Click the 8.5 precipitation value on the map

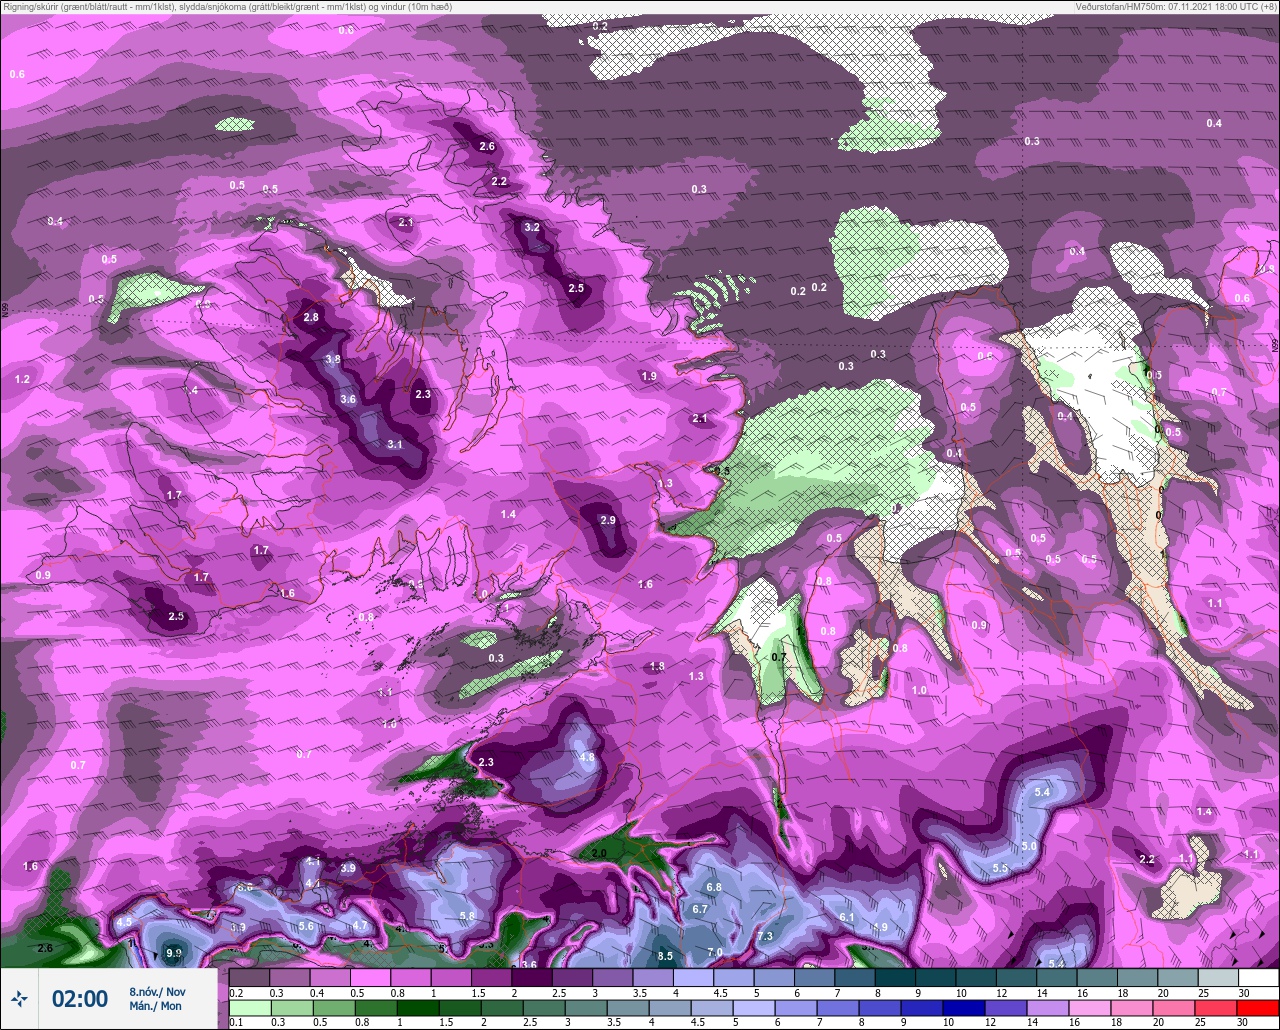[x=665, y=956]
